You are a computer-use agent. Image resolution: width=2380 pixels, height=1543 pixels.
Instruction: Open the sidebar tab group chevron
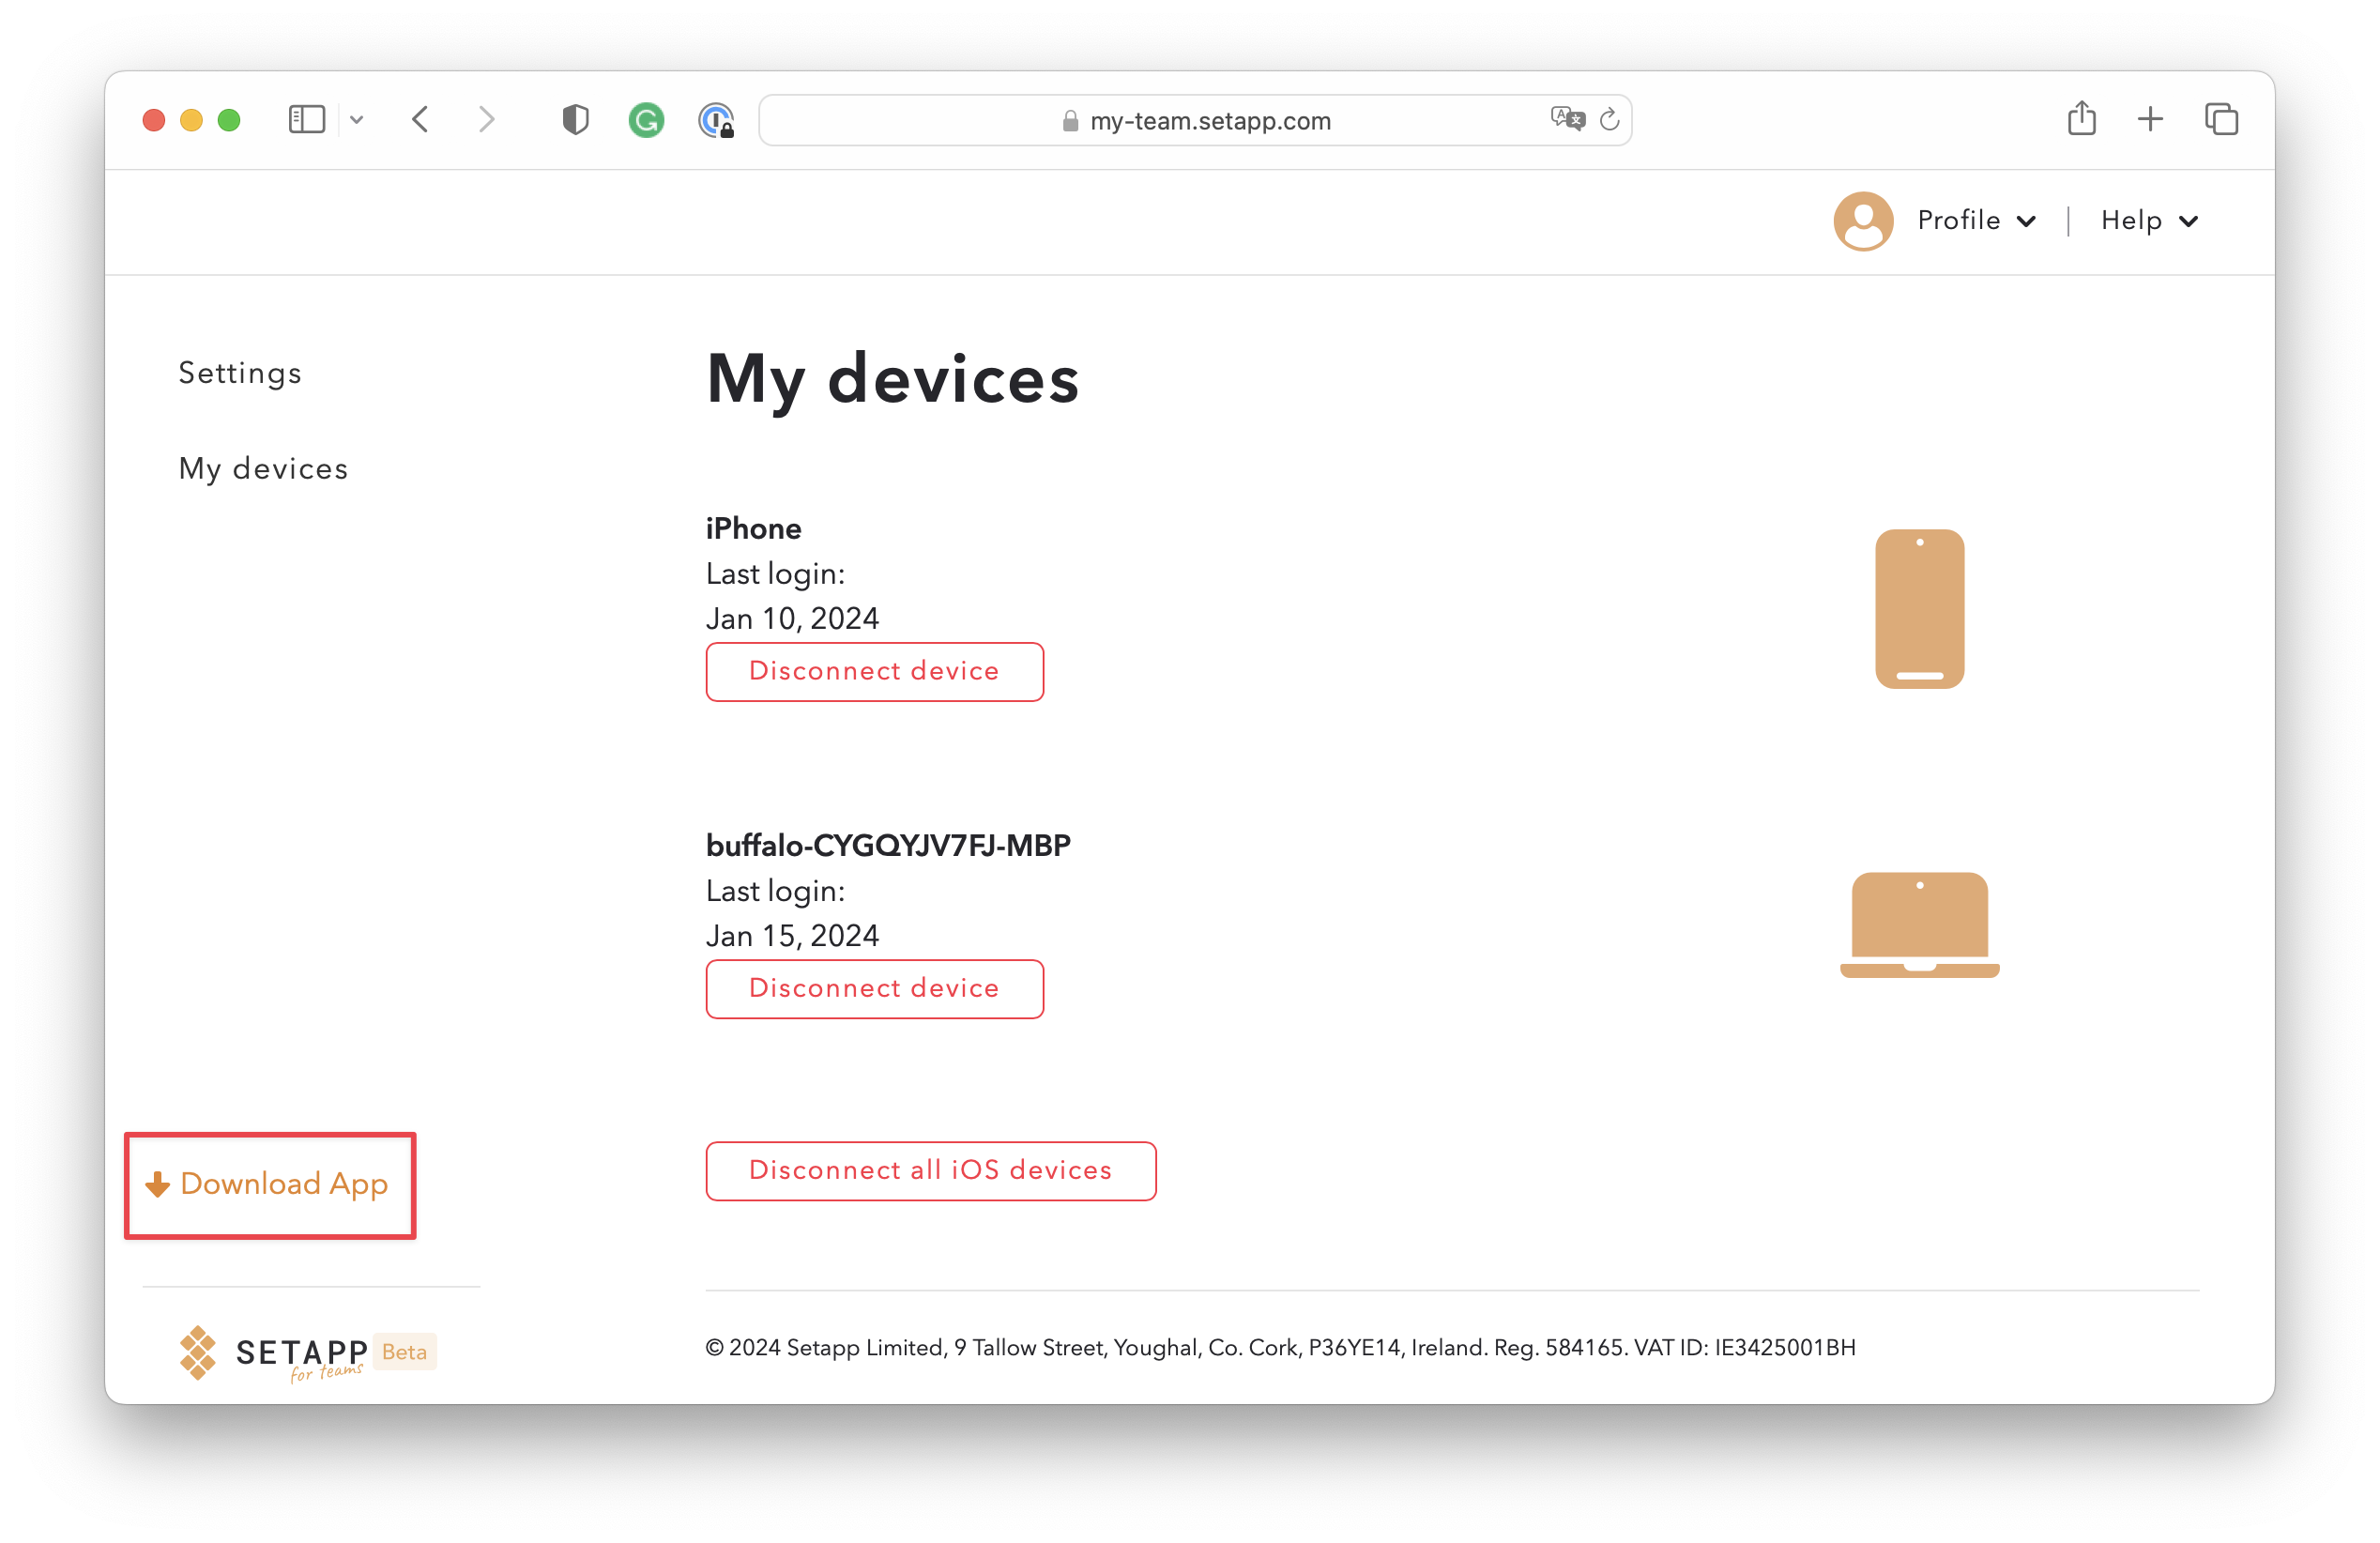pos(357,119)
